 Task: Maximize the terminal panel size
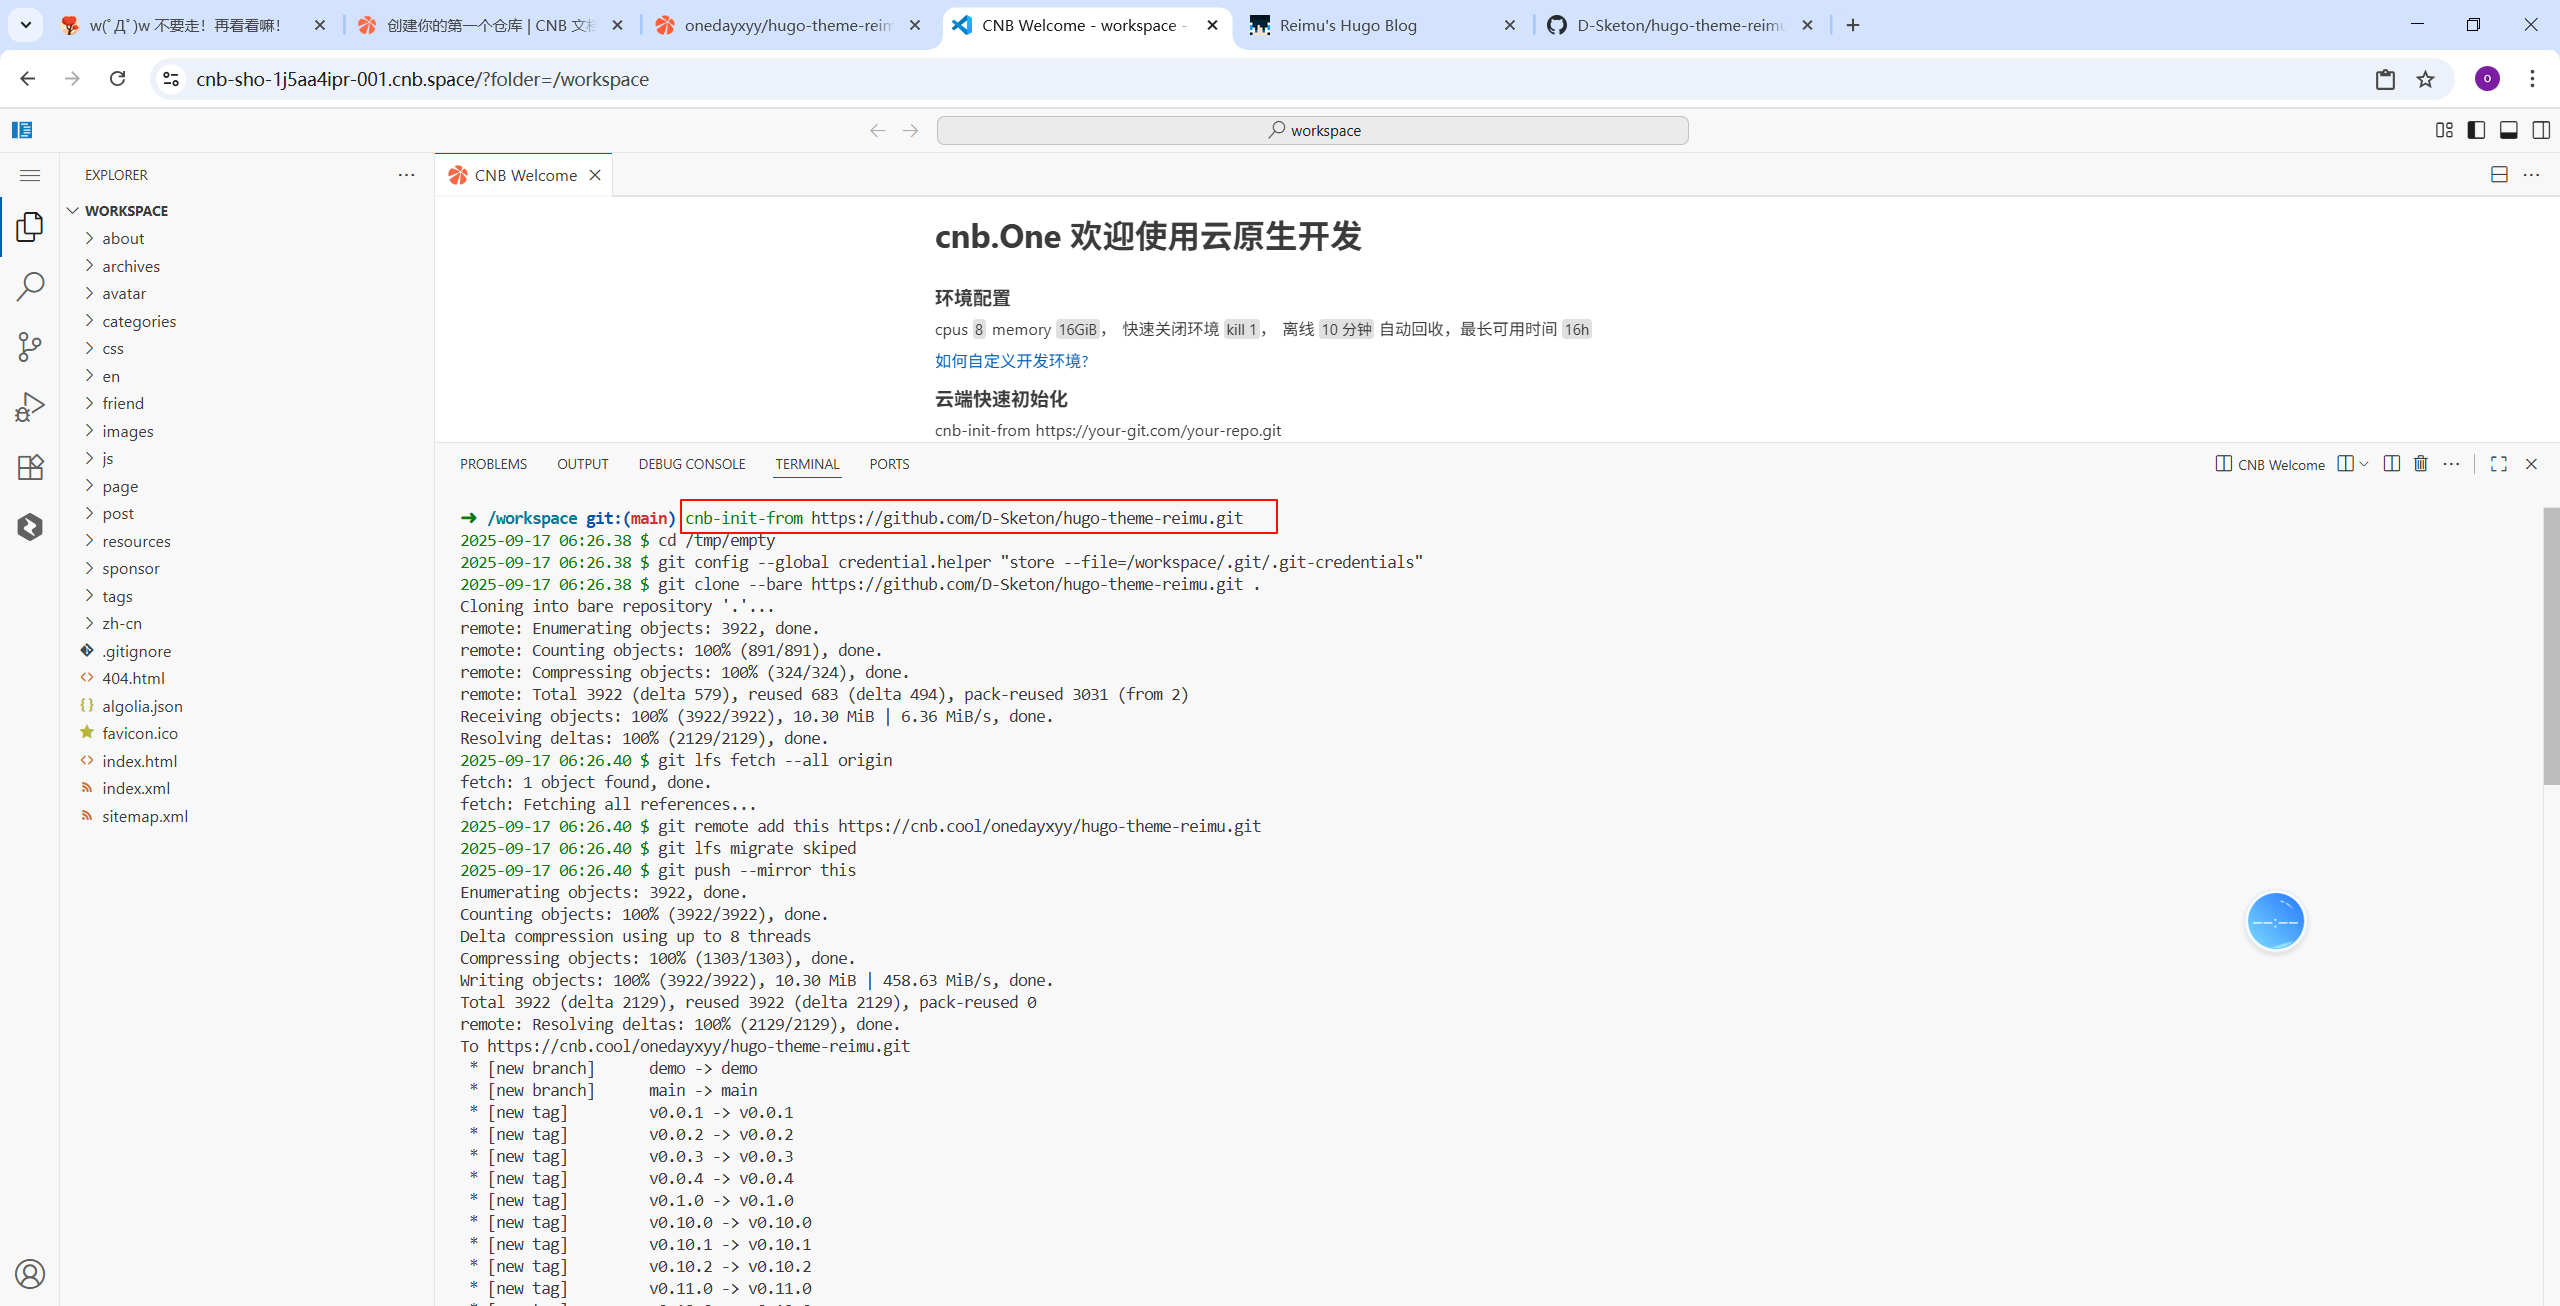[x=2498, y=464]
